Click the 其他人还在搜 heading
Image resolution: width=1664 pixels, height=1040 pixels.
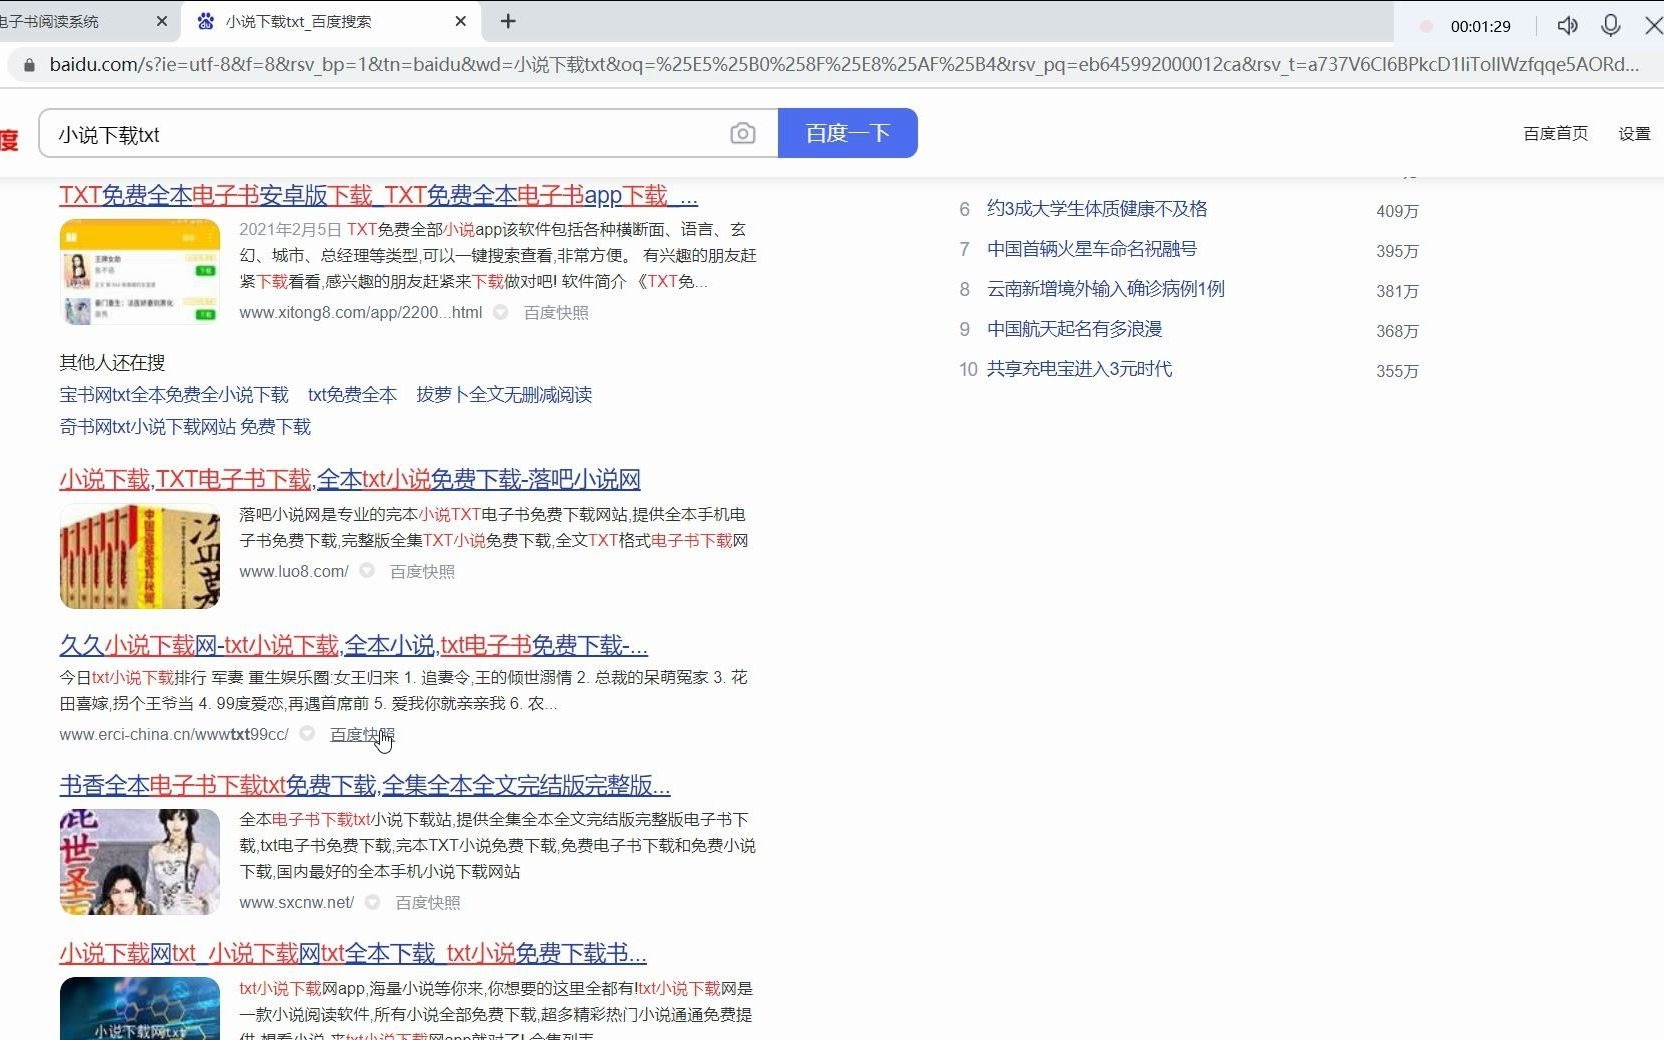(112, 363)
